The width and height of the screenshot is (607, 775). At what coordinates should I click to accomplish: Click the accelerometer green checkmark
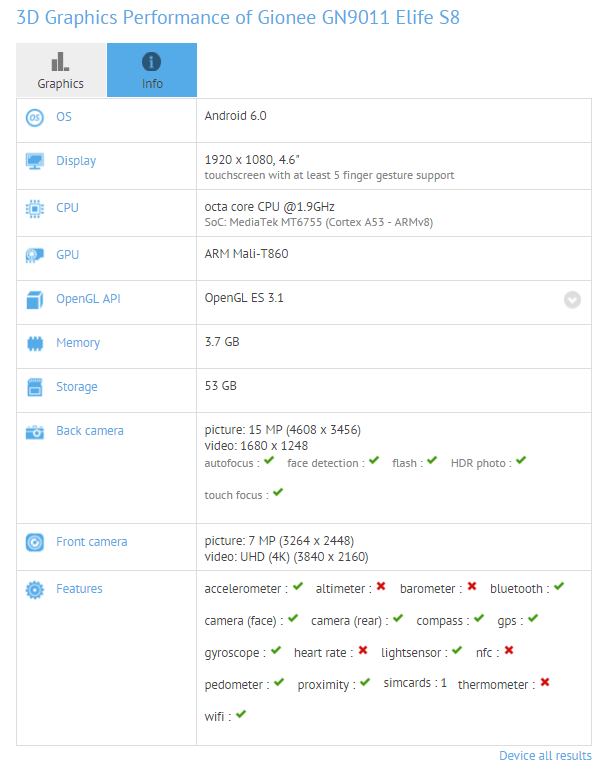pyautogui.click(x=298, y=587)
